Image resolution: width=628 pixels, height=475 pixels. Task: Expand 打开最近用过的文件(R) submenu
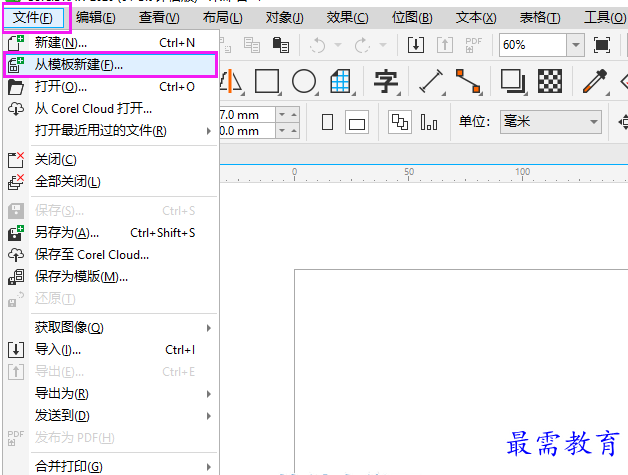coord(111,131)
